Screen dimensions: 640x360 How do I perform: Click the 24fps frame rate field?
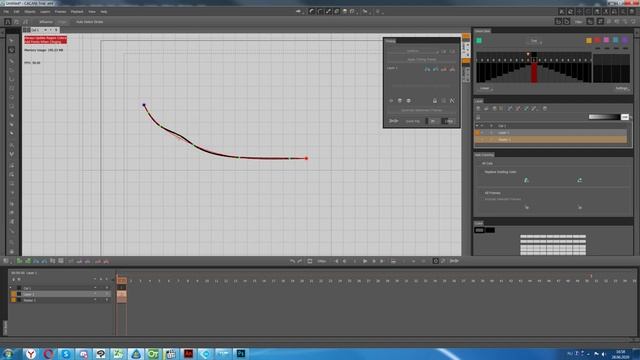pos(322,261)
